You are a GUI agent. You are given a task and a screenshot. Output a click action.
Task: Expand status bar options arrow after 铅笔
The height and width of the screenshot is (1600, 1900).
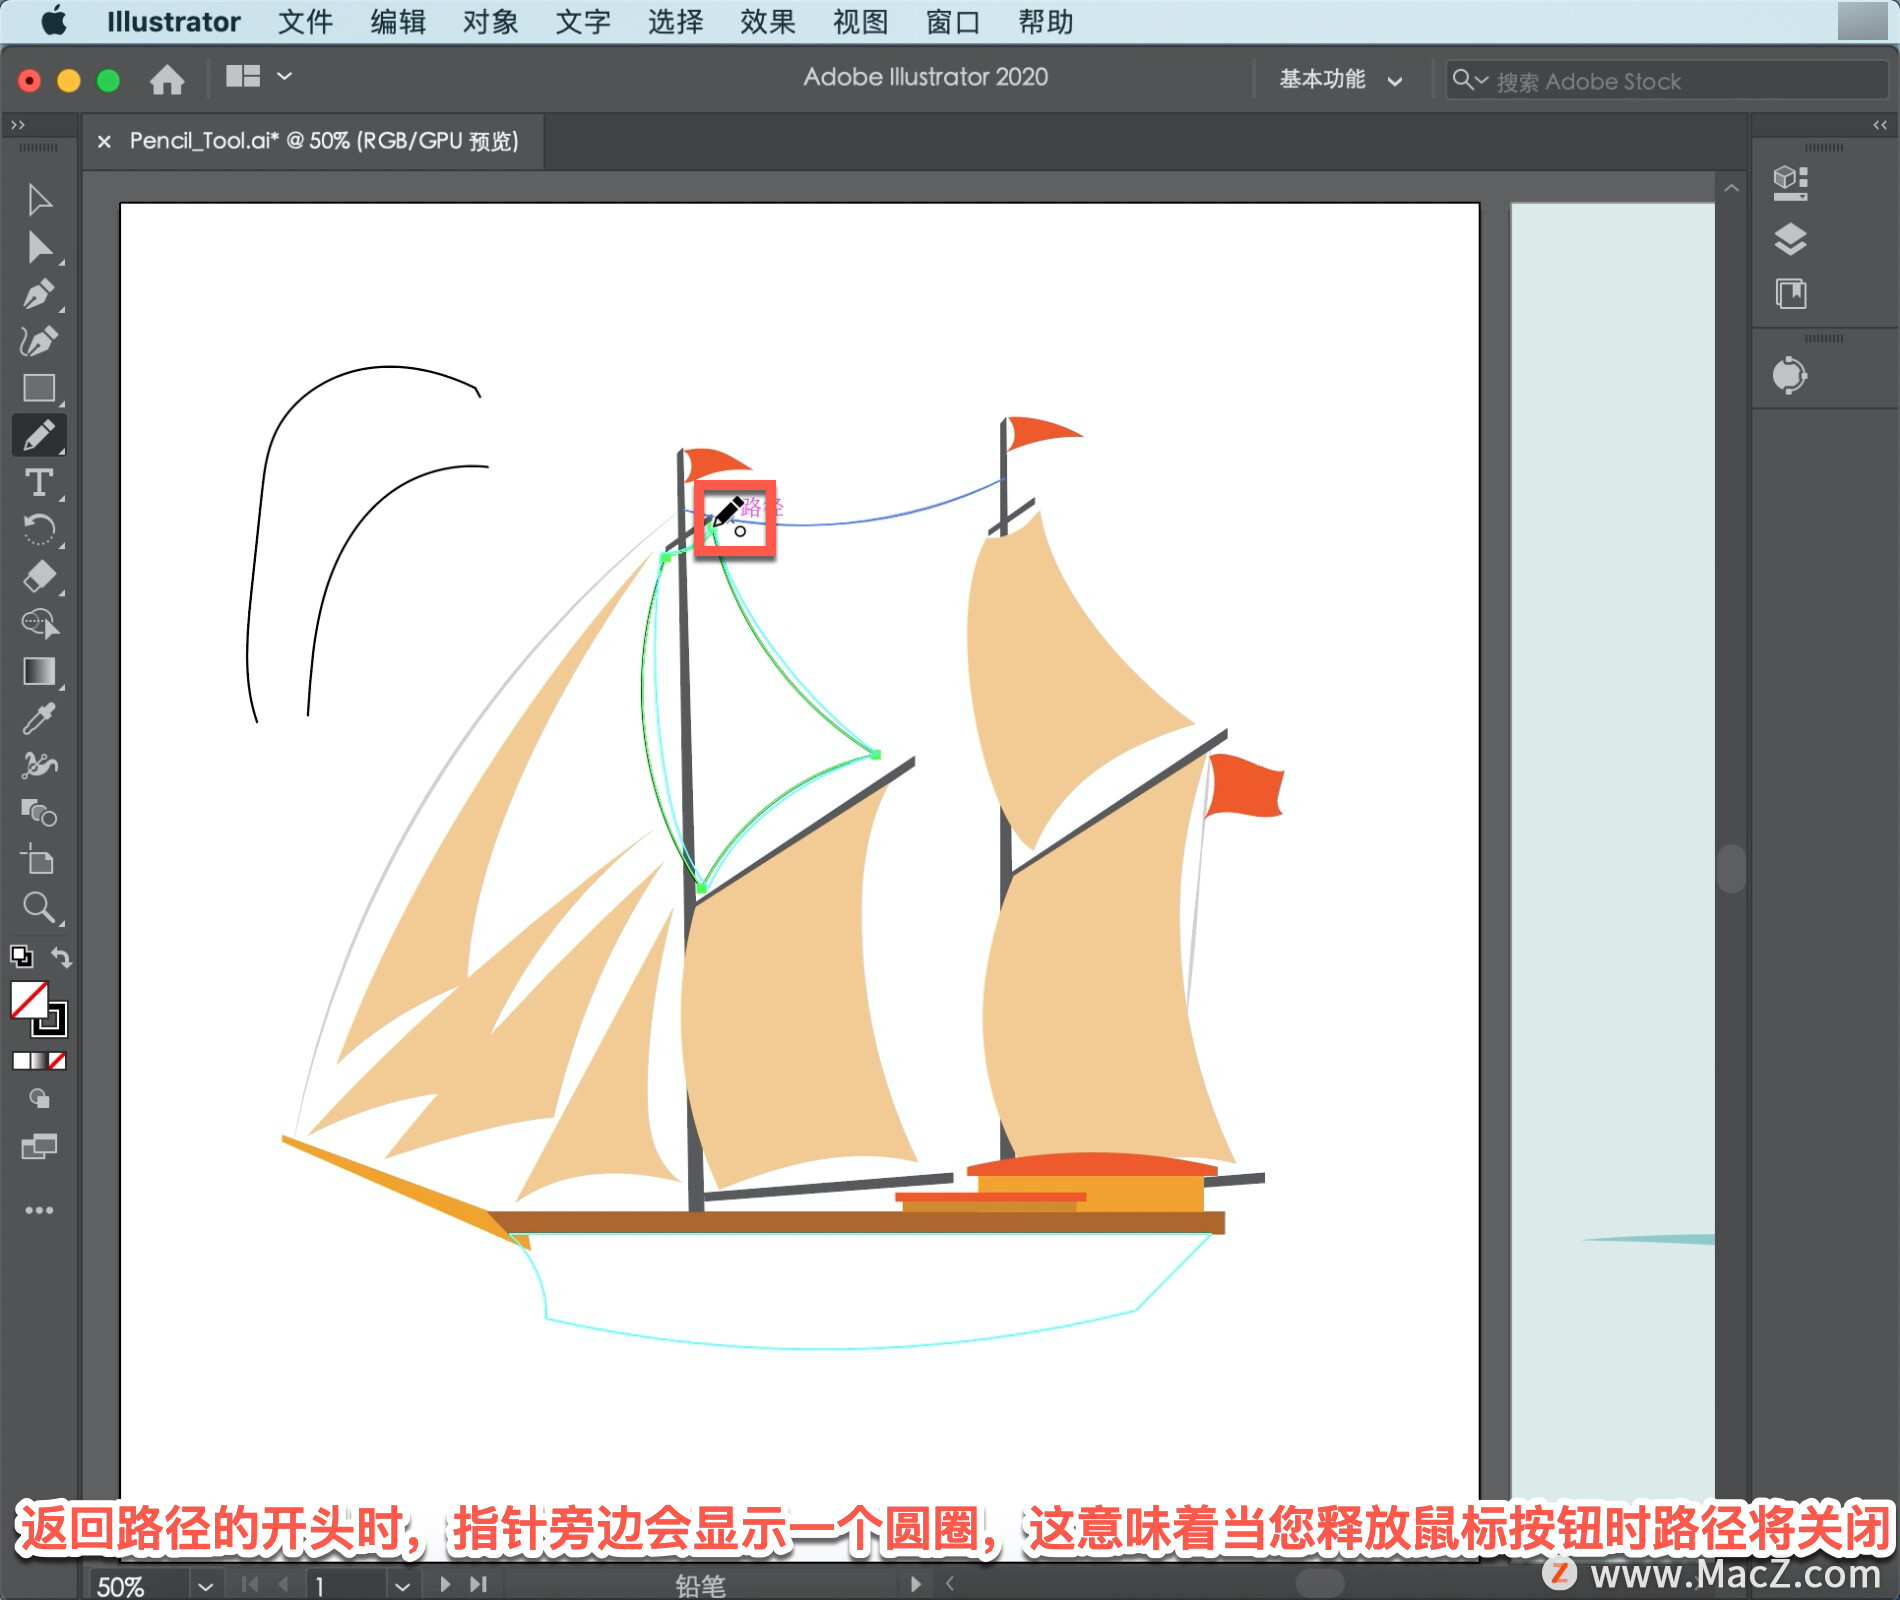(915, 1584)
